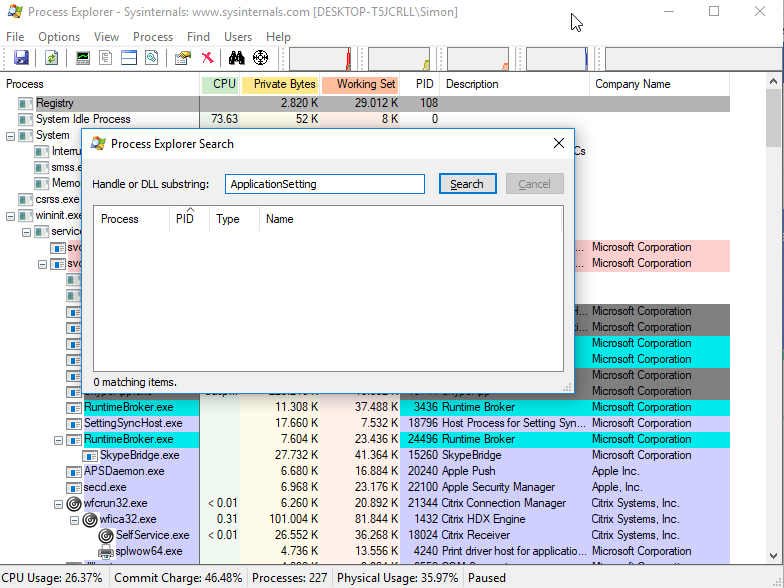The image size is (784, 588).
Task: Toggle the lower pane toolbar icon
Action: [128, 58]
